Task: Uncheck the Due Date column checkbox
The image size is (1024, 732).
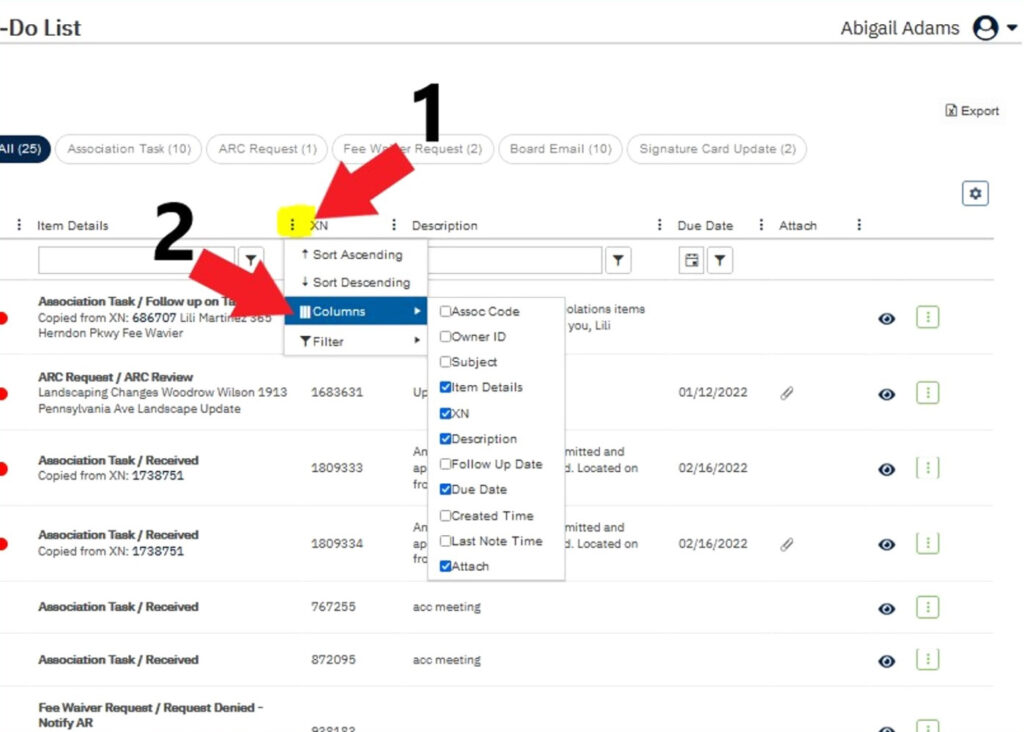Action: click(445, 489)
